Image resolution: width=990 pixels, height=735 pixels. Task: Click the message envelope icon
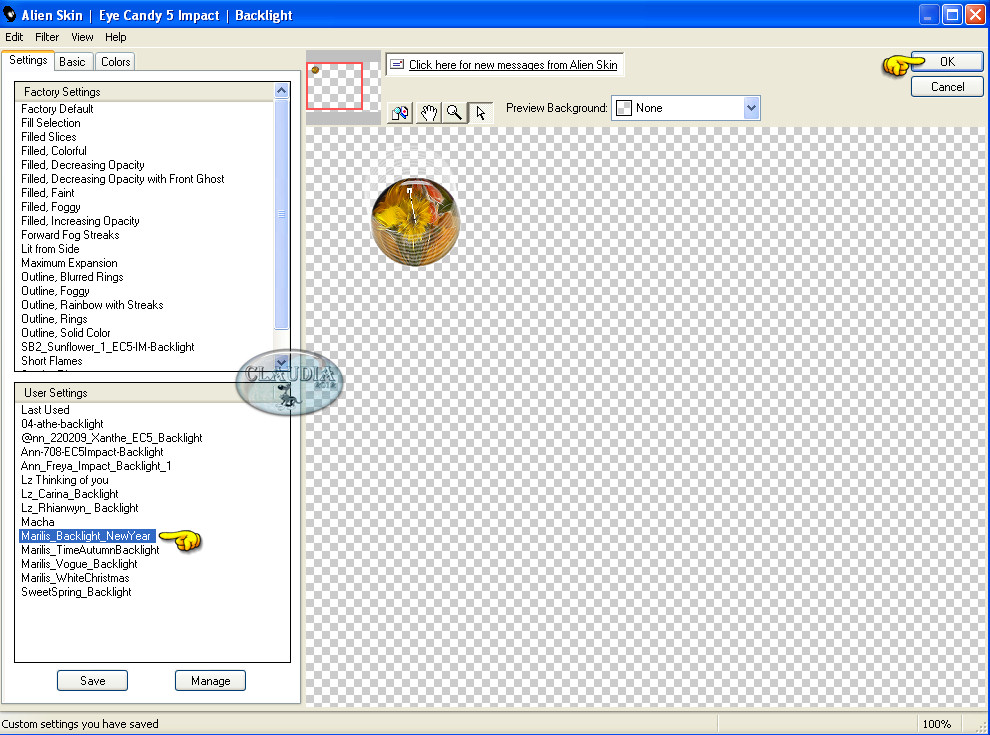click(397, 64)
